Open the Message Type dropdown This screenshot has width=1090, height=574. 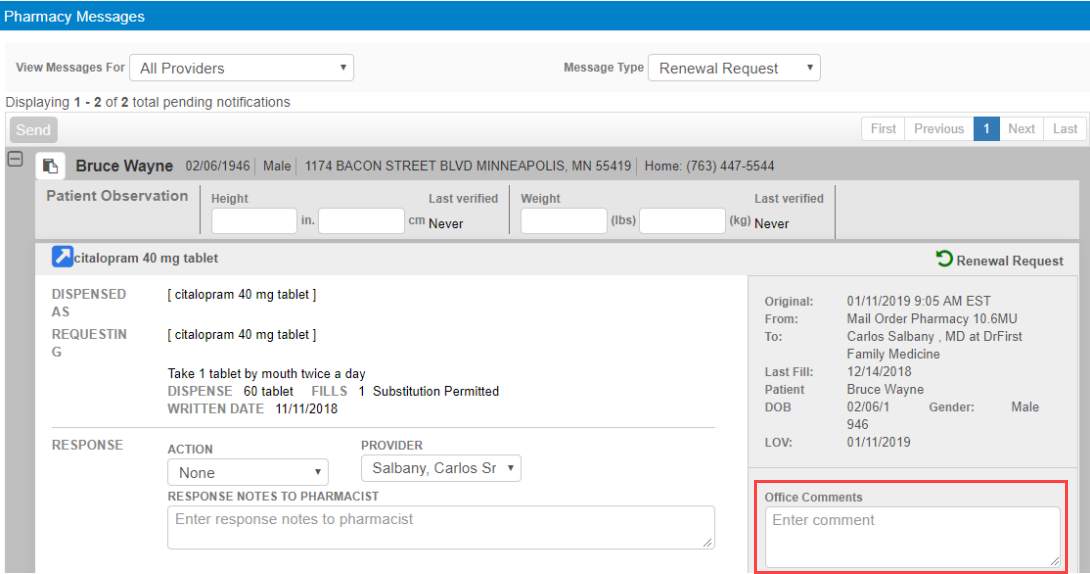[734, 68]
